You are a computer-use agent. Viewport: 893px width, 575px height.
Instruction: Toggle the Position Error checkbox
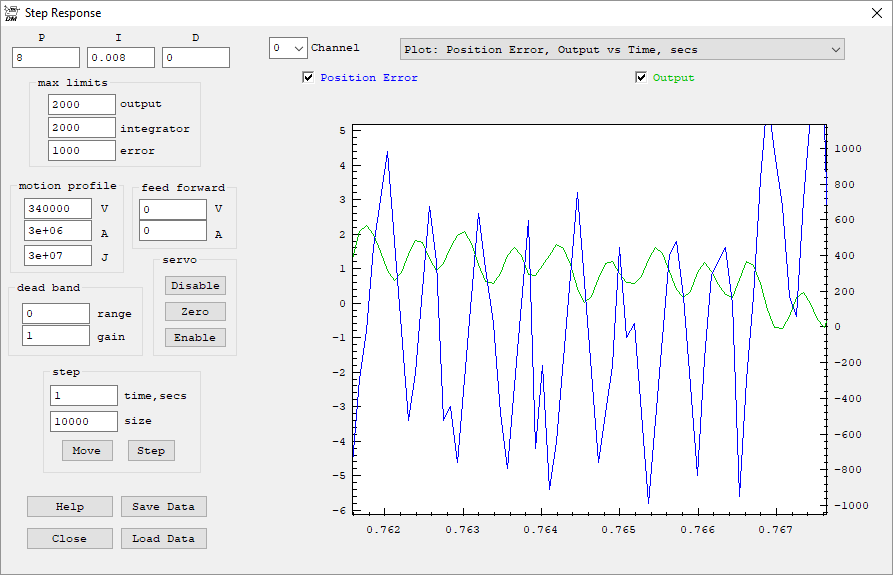(308, 78)
